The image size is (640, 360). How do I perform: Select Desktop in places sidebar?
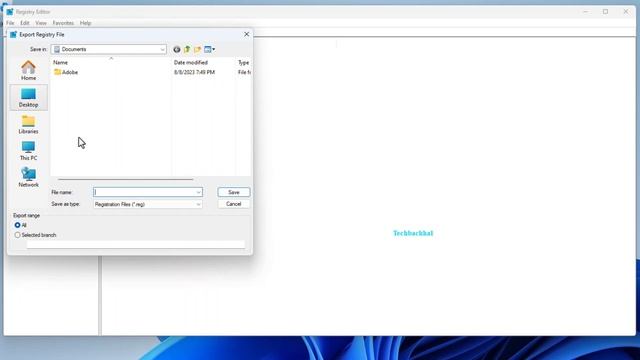(x=28, y=98)
